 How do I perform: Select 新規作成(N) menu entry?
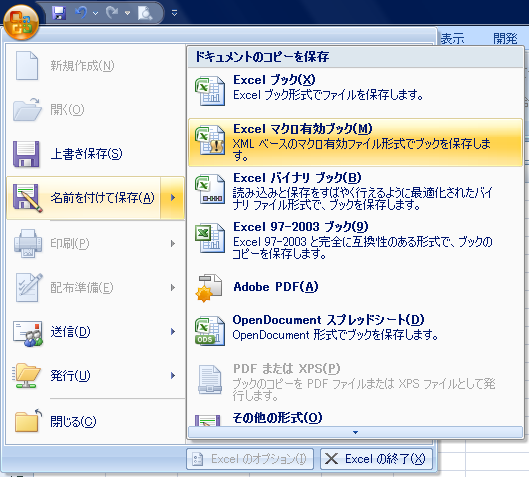(96, 65)
